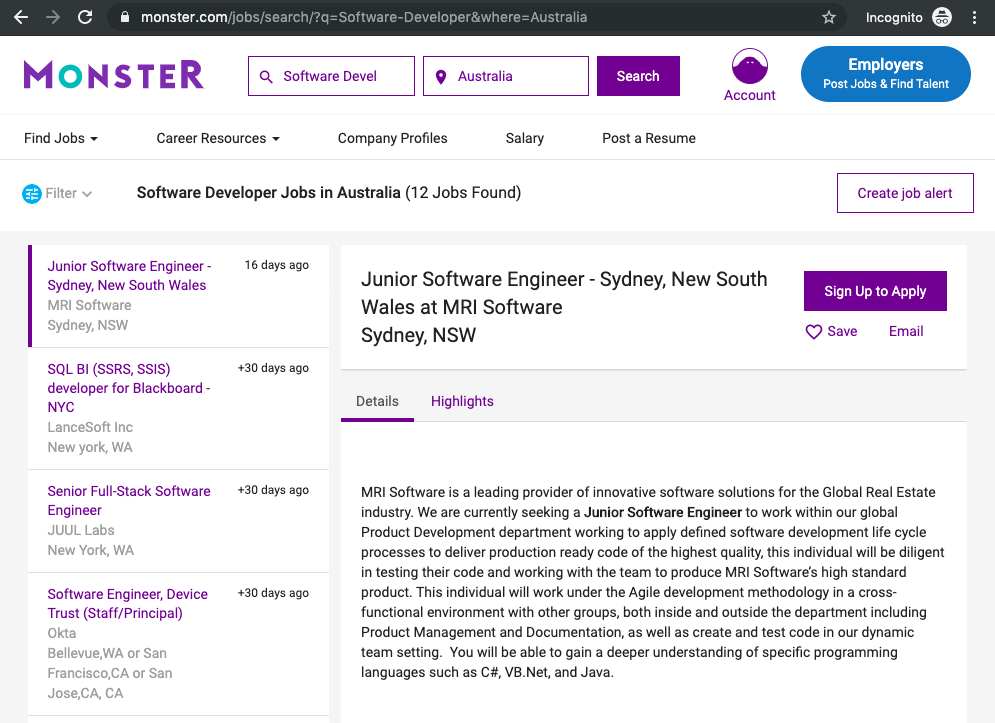Click the 'MRI Software' company name in the job list

pos(89,305)
